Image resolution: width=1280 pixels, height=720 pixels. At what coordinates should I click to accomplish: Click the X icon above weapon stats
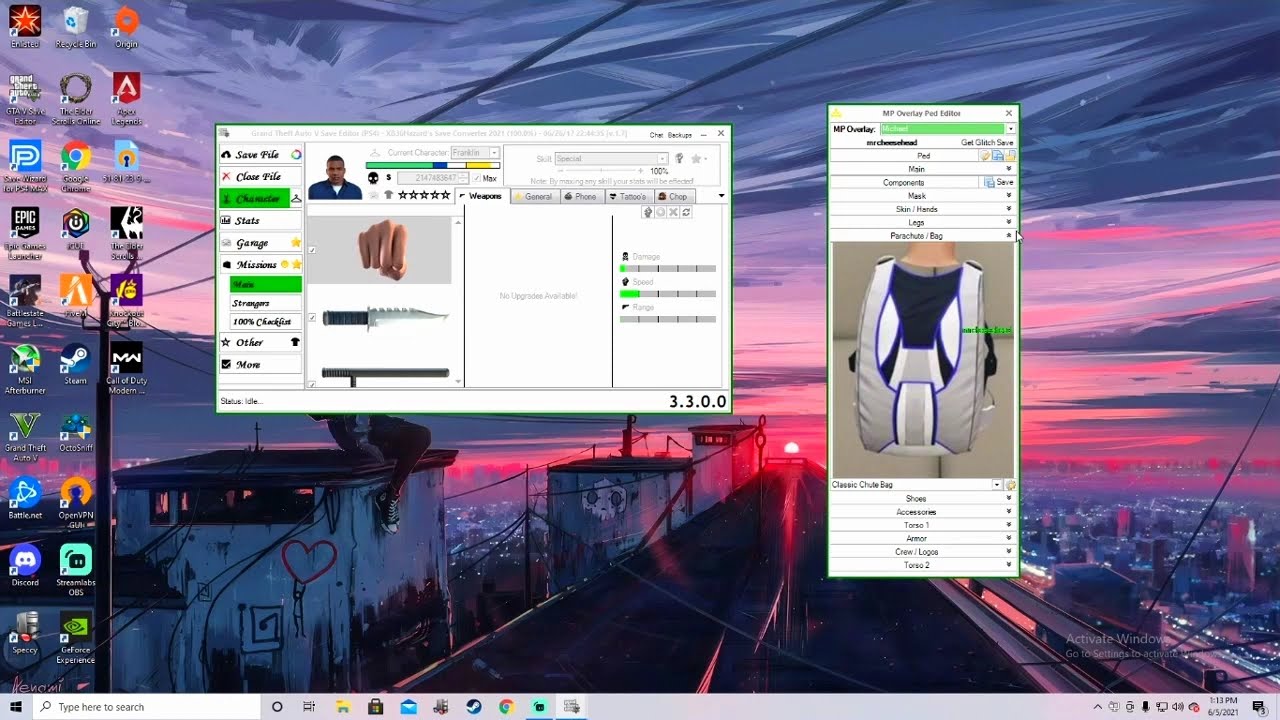673,212
